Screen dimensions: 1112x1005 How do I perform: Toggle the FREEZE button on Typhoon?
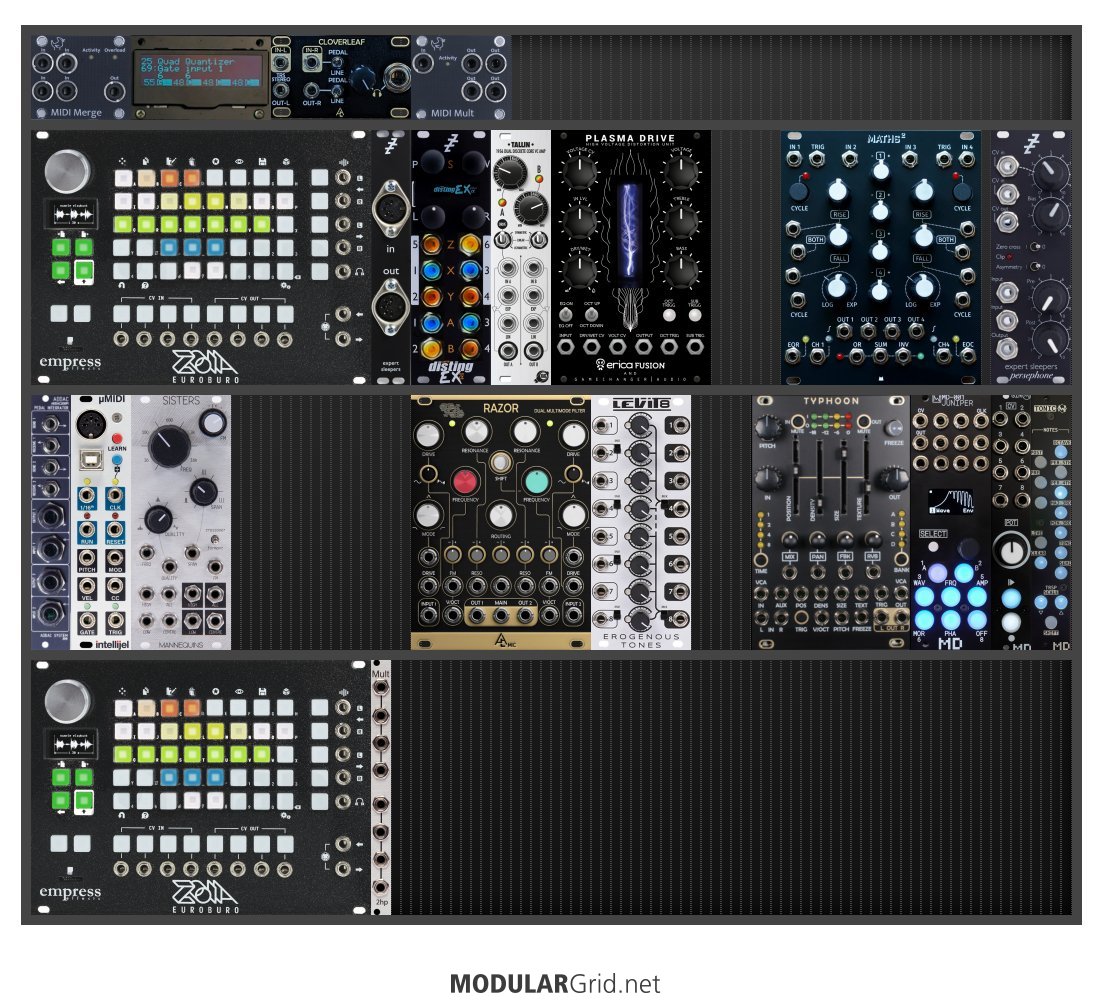pos(895,428)
